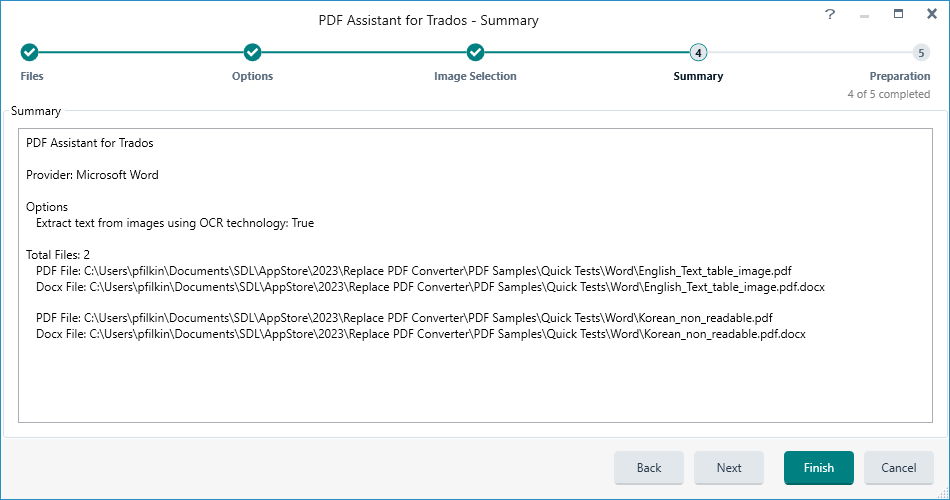The width and height of the screenshot is (950, 500).
Task: Maximize the PDF Assistant window
Action: (x=899, y=14)
